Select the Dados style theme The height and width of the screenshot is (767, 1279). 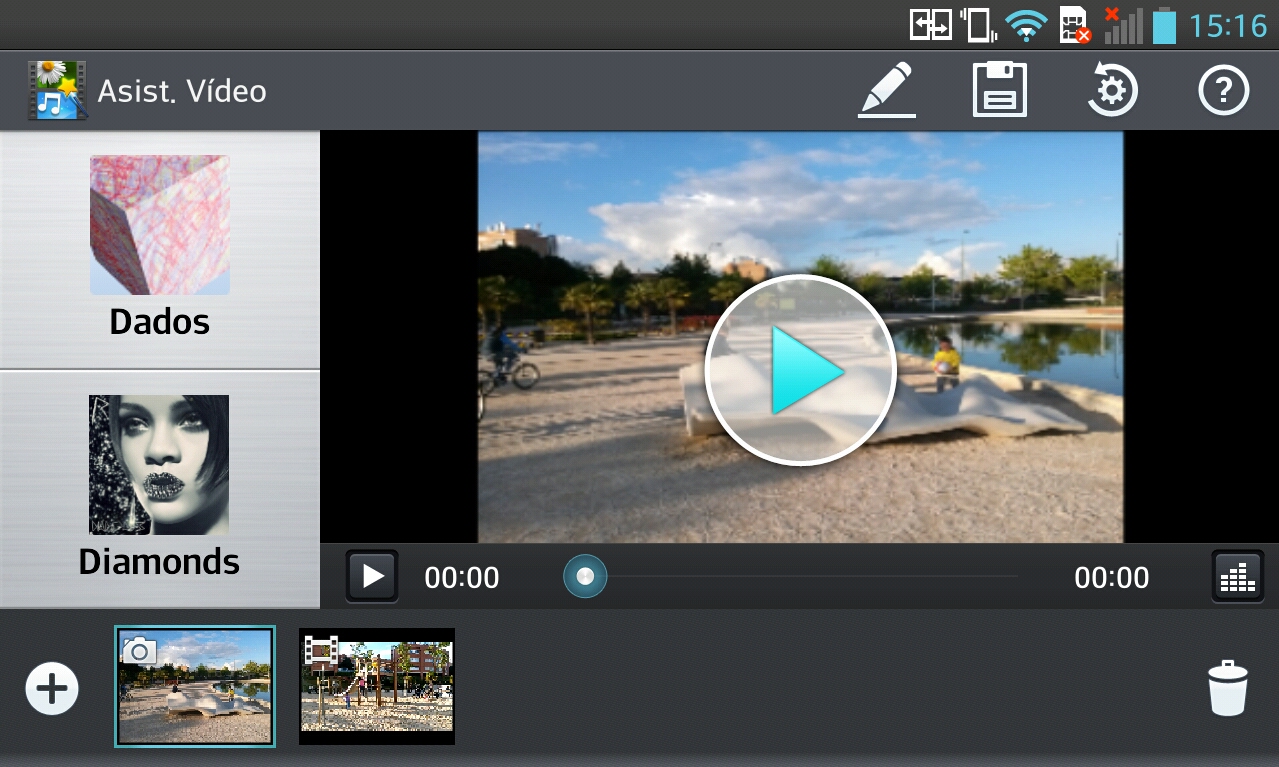click(160, 249)
